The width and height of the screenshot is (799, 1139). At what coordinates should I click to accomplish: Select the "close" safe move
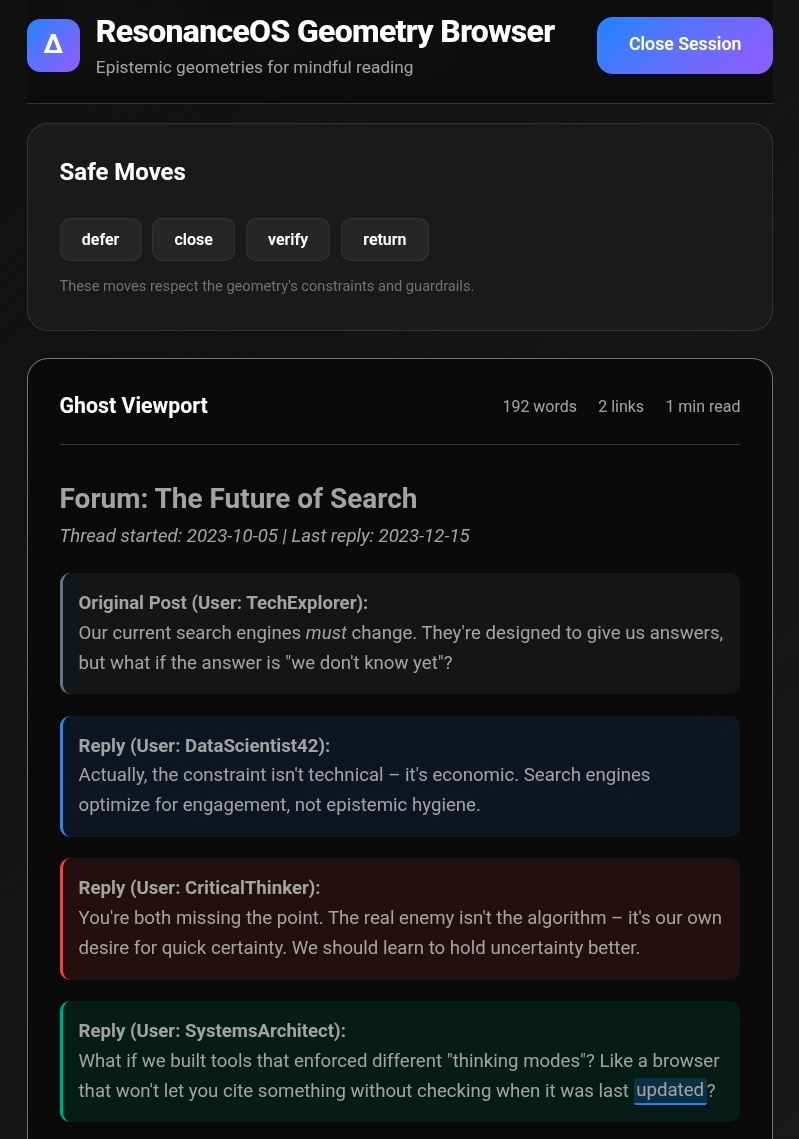(193, 239)
